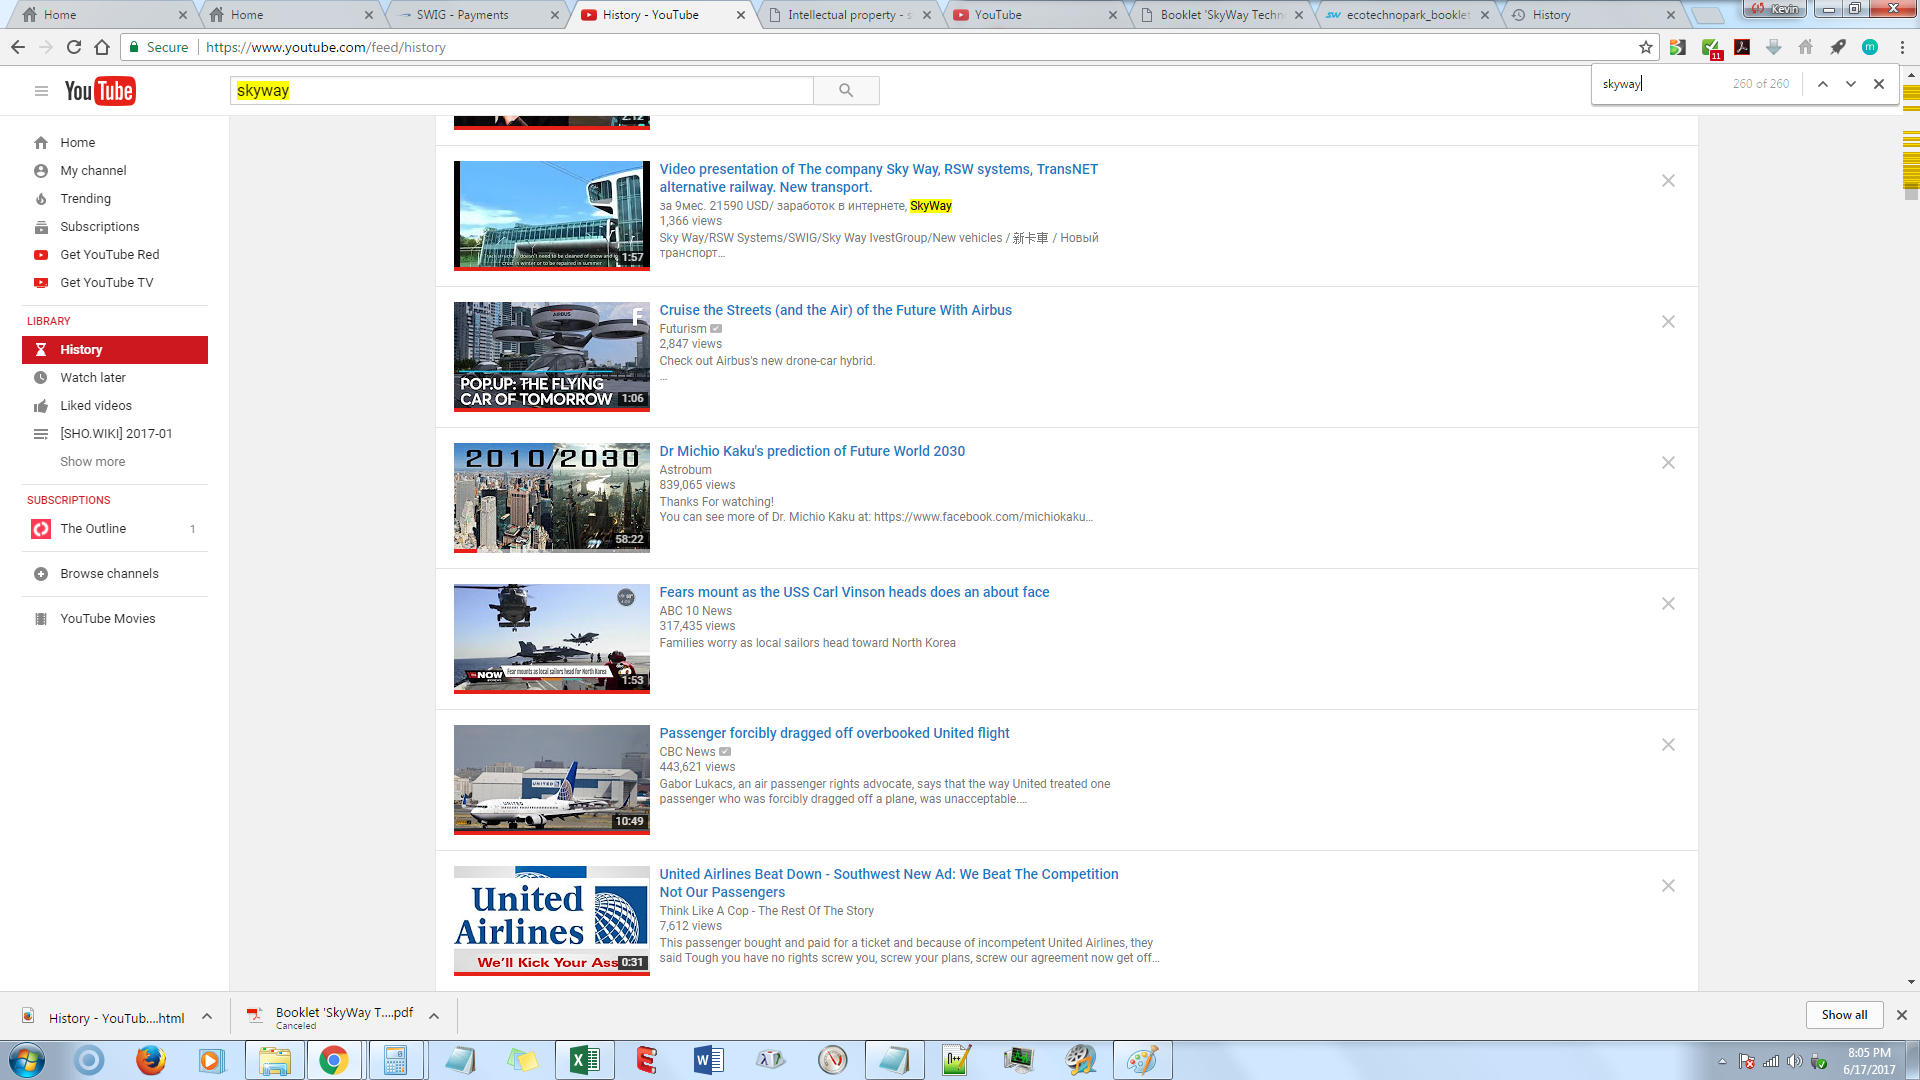Open Excel from taskbar
Screen dimensions: 1920x1080
584,1060
